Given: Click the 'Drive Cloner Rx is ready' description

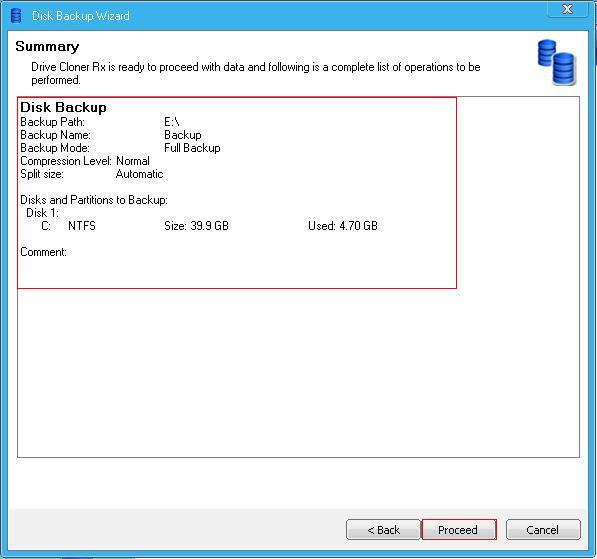Looking at the screenshot, I should coord(255,73).
